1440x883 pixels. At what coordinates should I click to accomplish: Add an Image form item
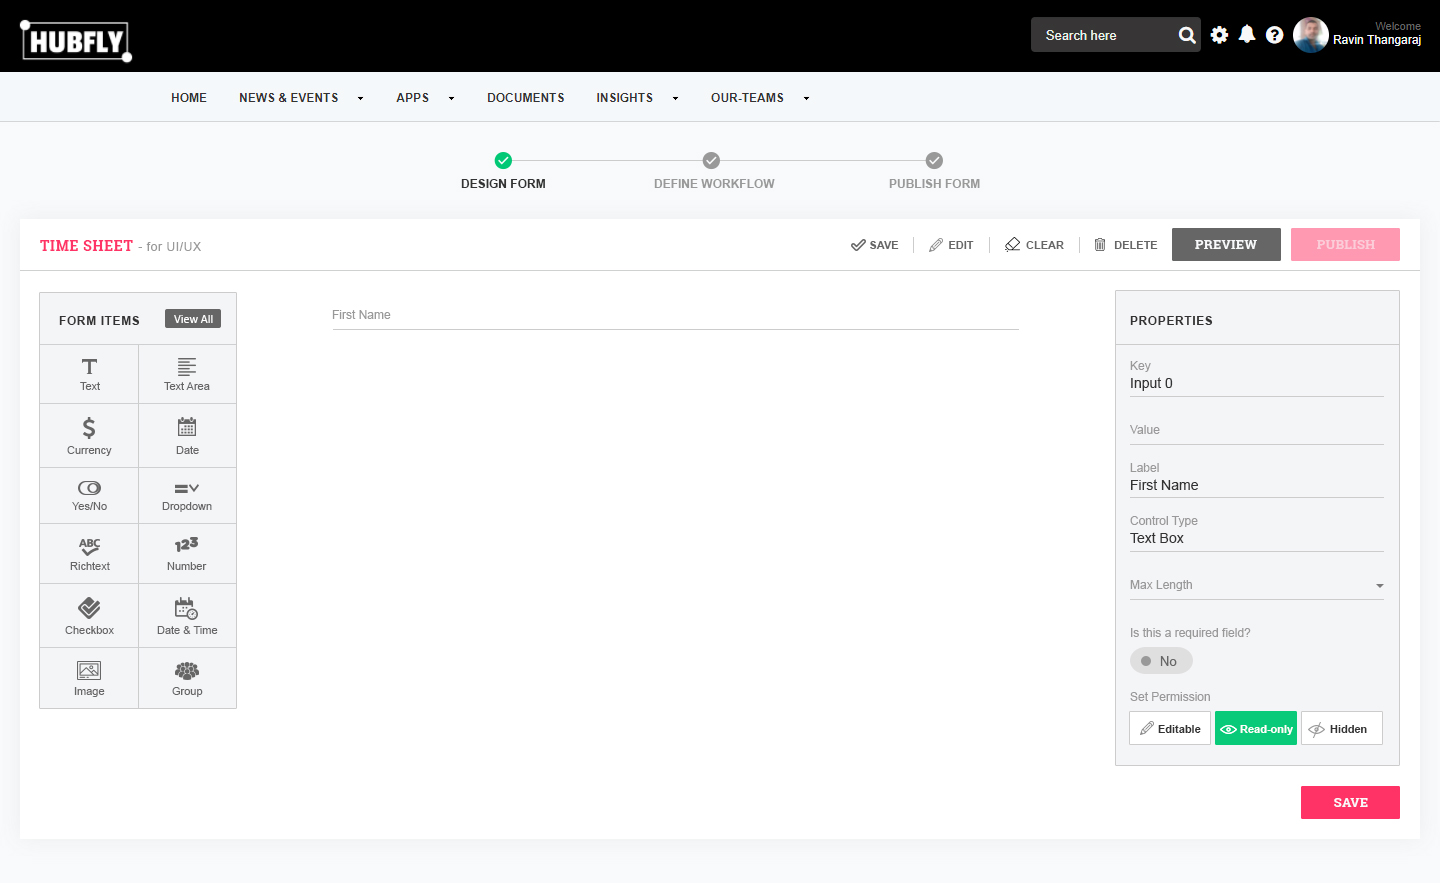click(89, 678)
